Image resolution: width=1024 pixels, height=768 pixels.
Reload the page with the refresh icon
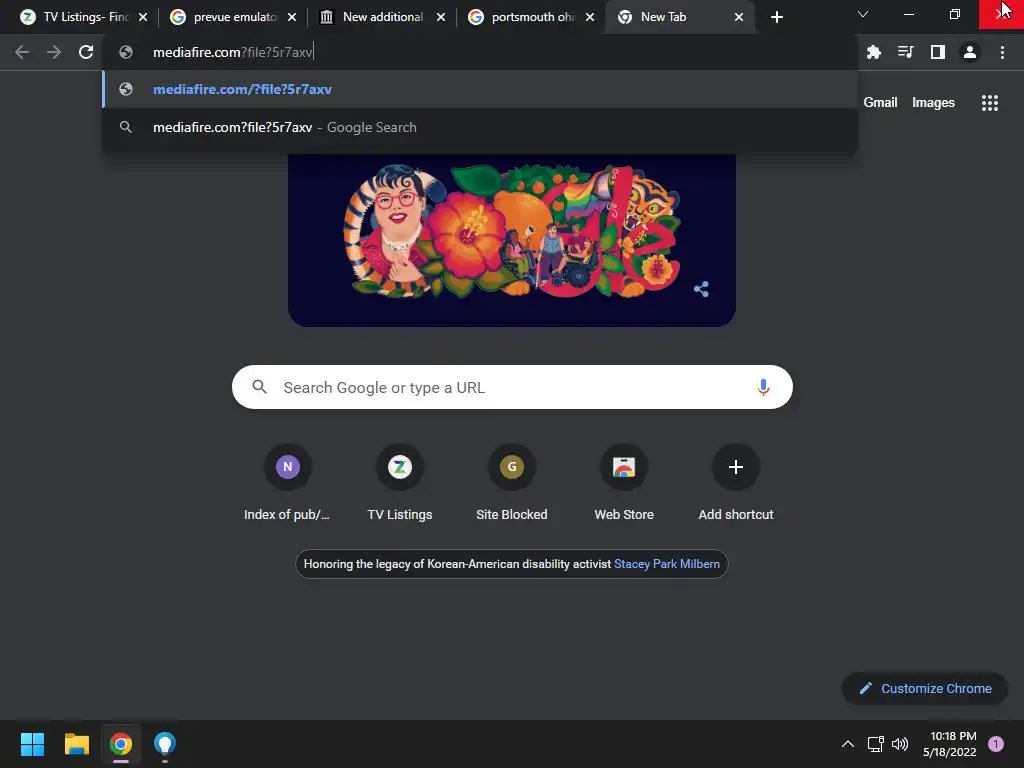pos(86,52)
